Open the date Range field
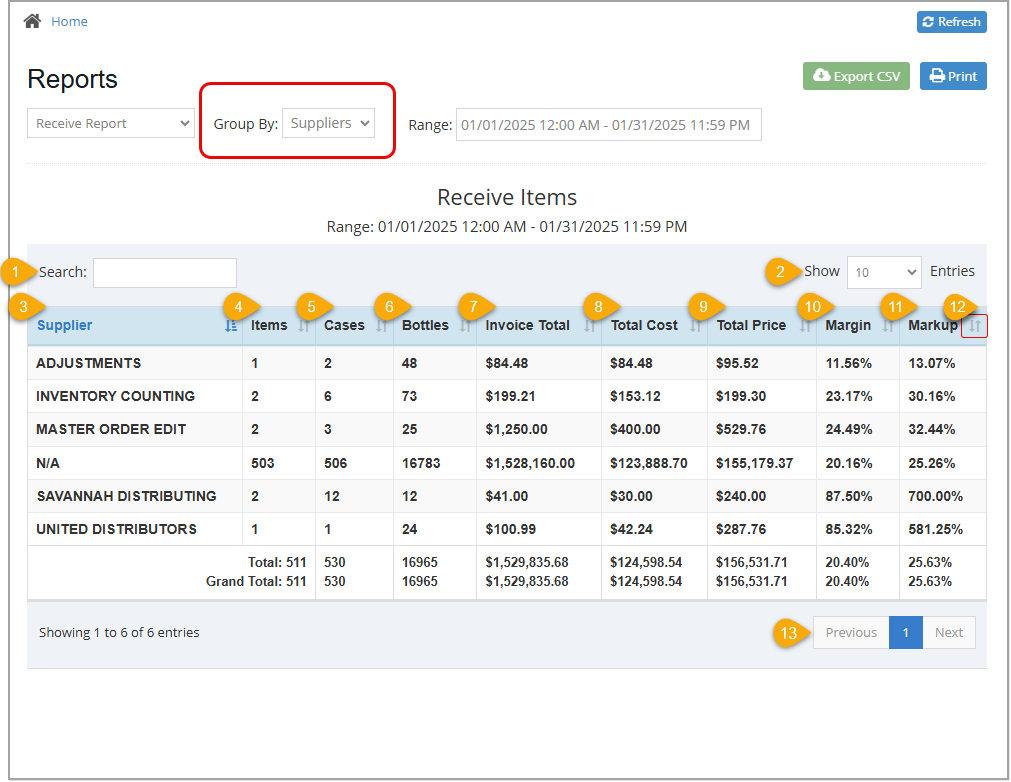The width and height of the screenshot is (1011, 782). (x=608, y=124)
